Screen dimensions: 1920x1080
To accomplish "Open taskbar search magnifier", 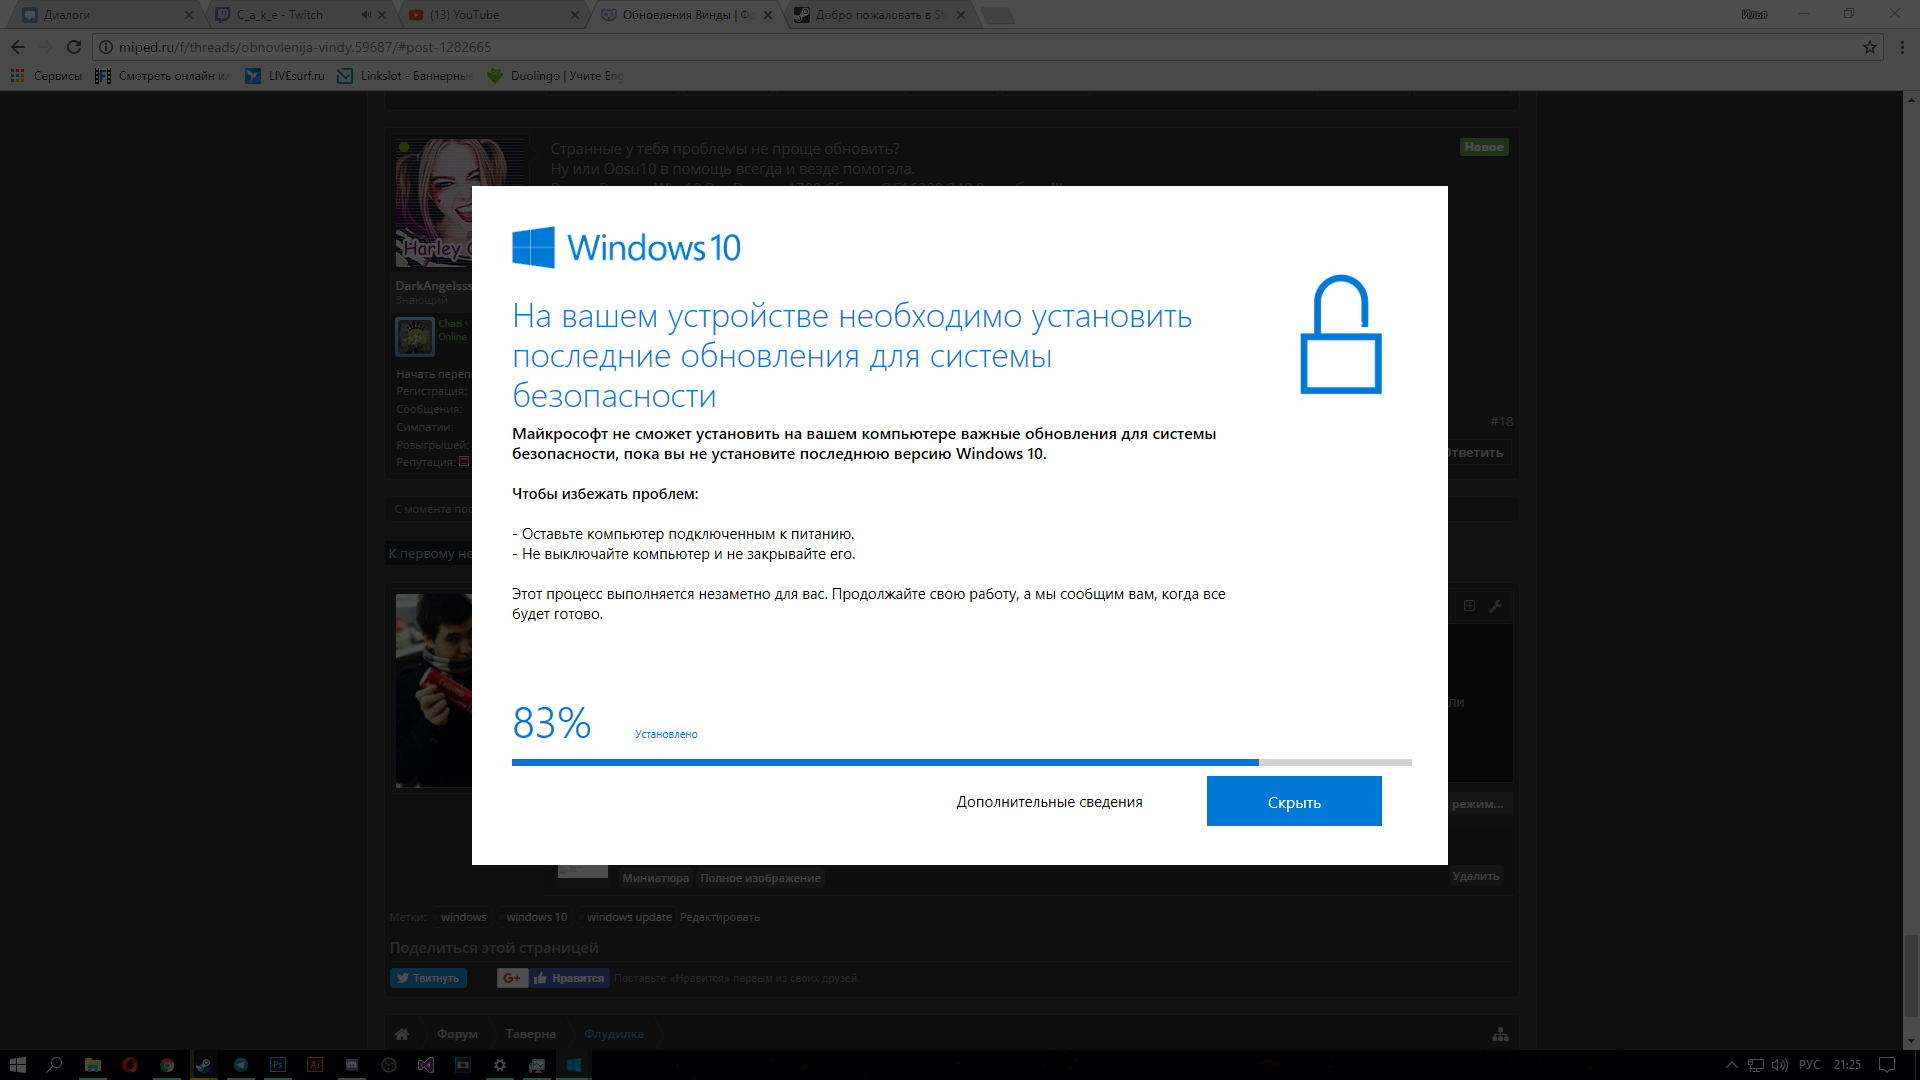I will point(55,1065).
